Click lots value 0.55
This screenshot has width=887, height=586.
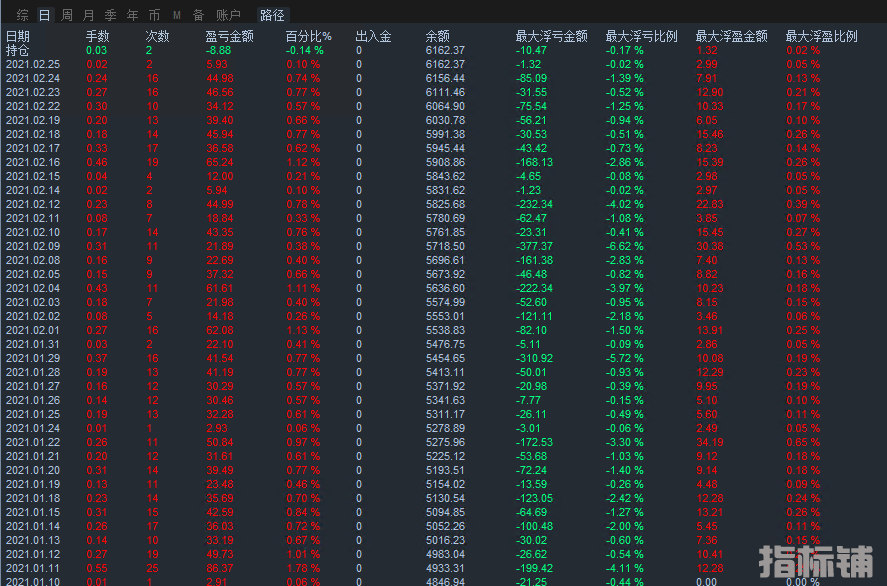click(x=97, y=568)
